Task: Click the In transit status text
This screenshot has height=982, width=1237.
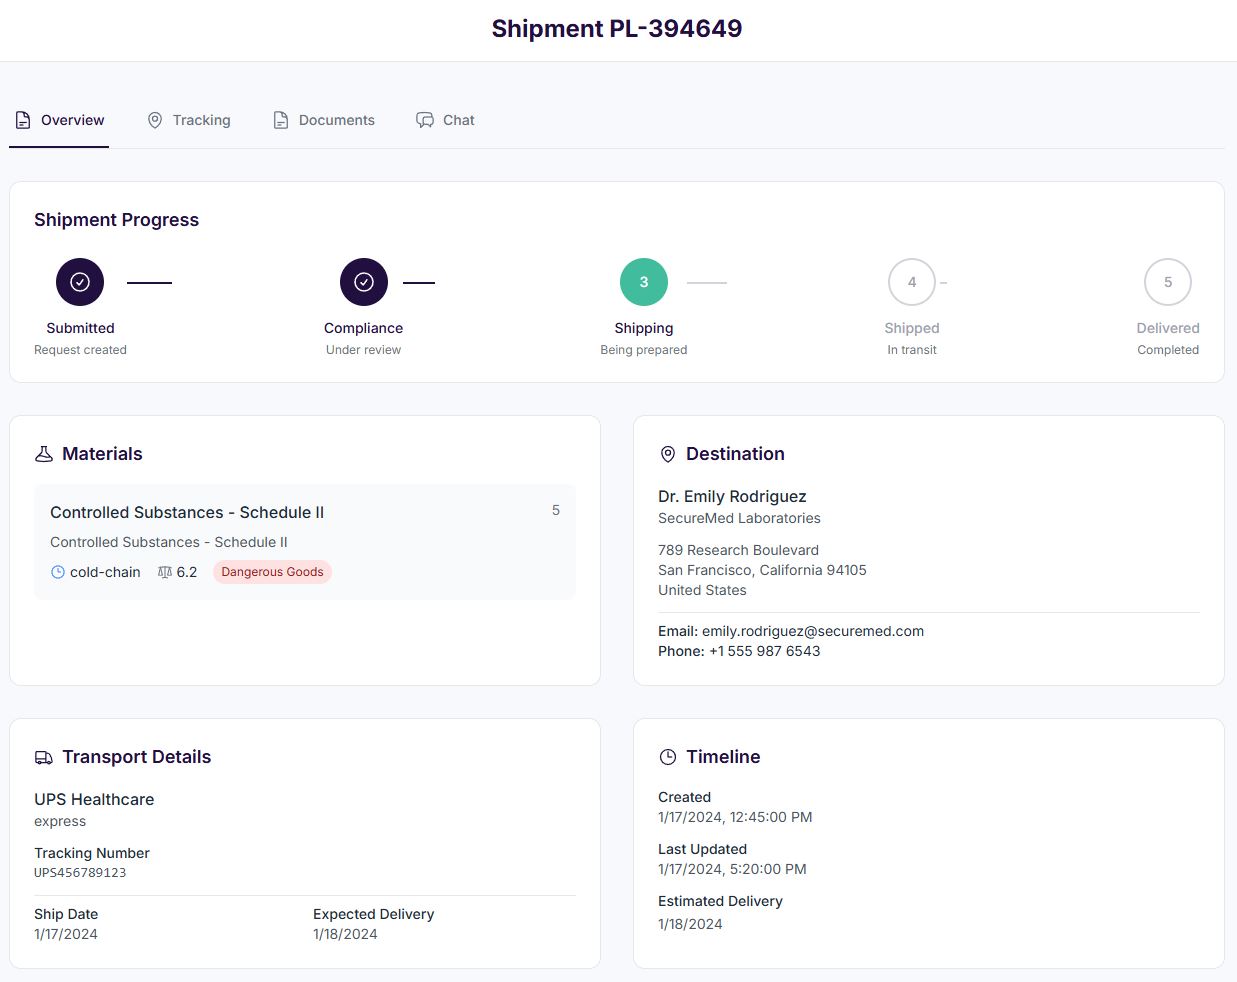Action: [x=912, y=350]
